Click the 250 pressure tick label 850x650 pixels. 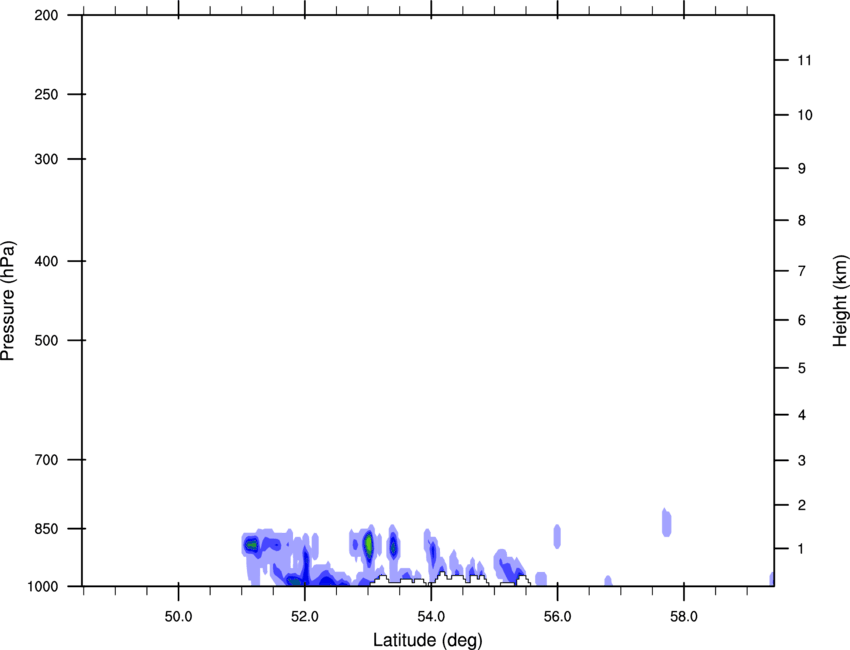click(x=47, y=94)
